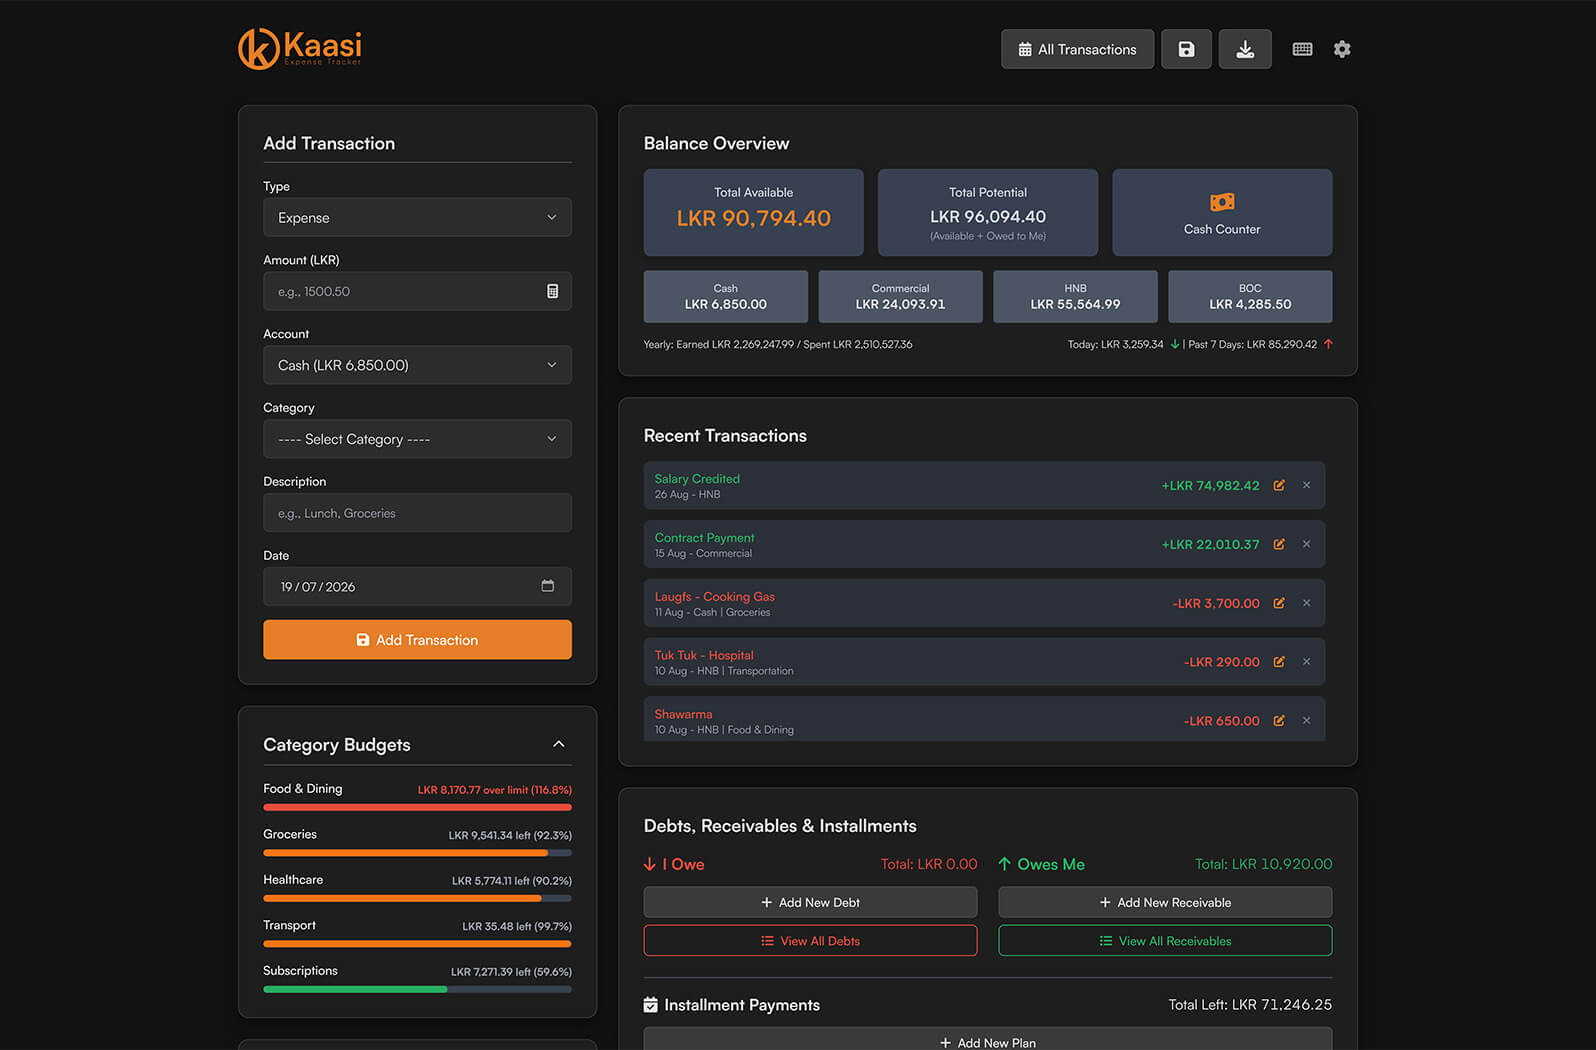Screen dimensions: 1596x1050
Task: Click the Kaasi logo
Action: (300, 48)
